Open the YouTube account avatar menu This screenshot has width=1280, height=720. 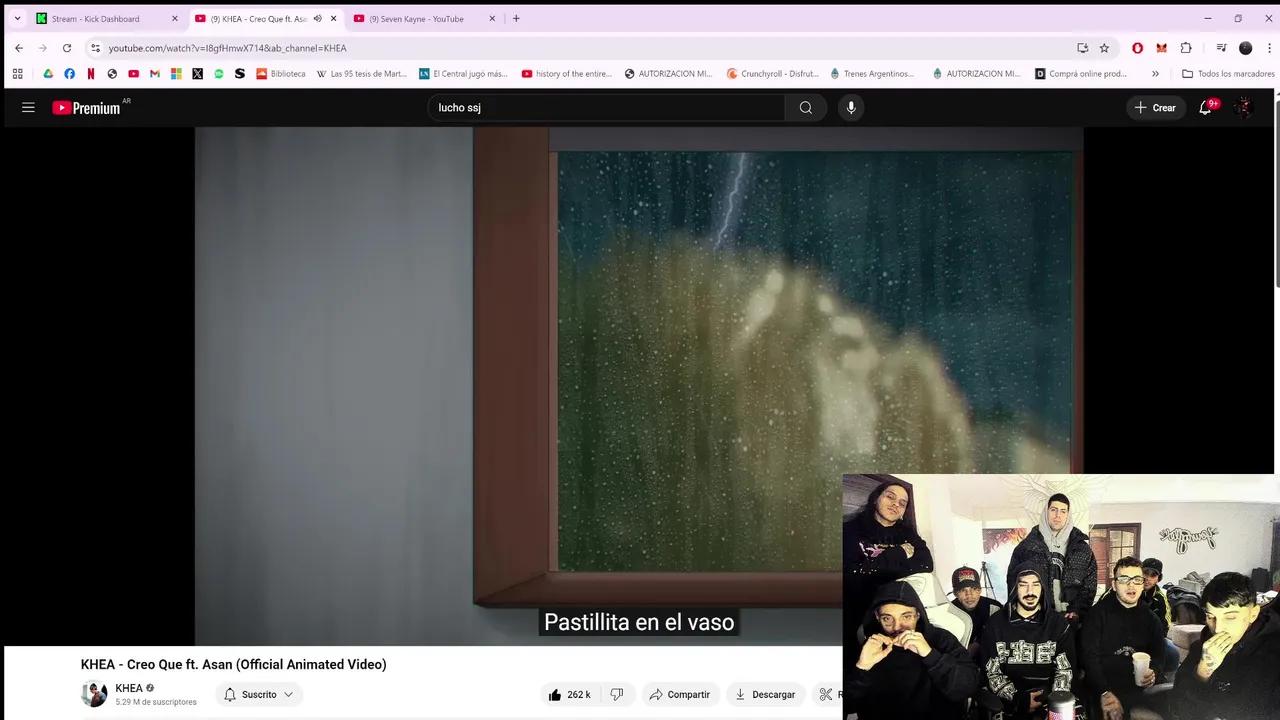click(x=1243, y=108)
